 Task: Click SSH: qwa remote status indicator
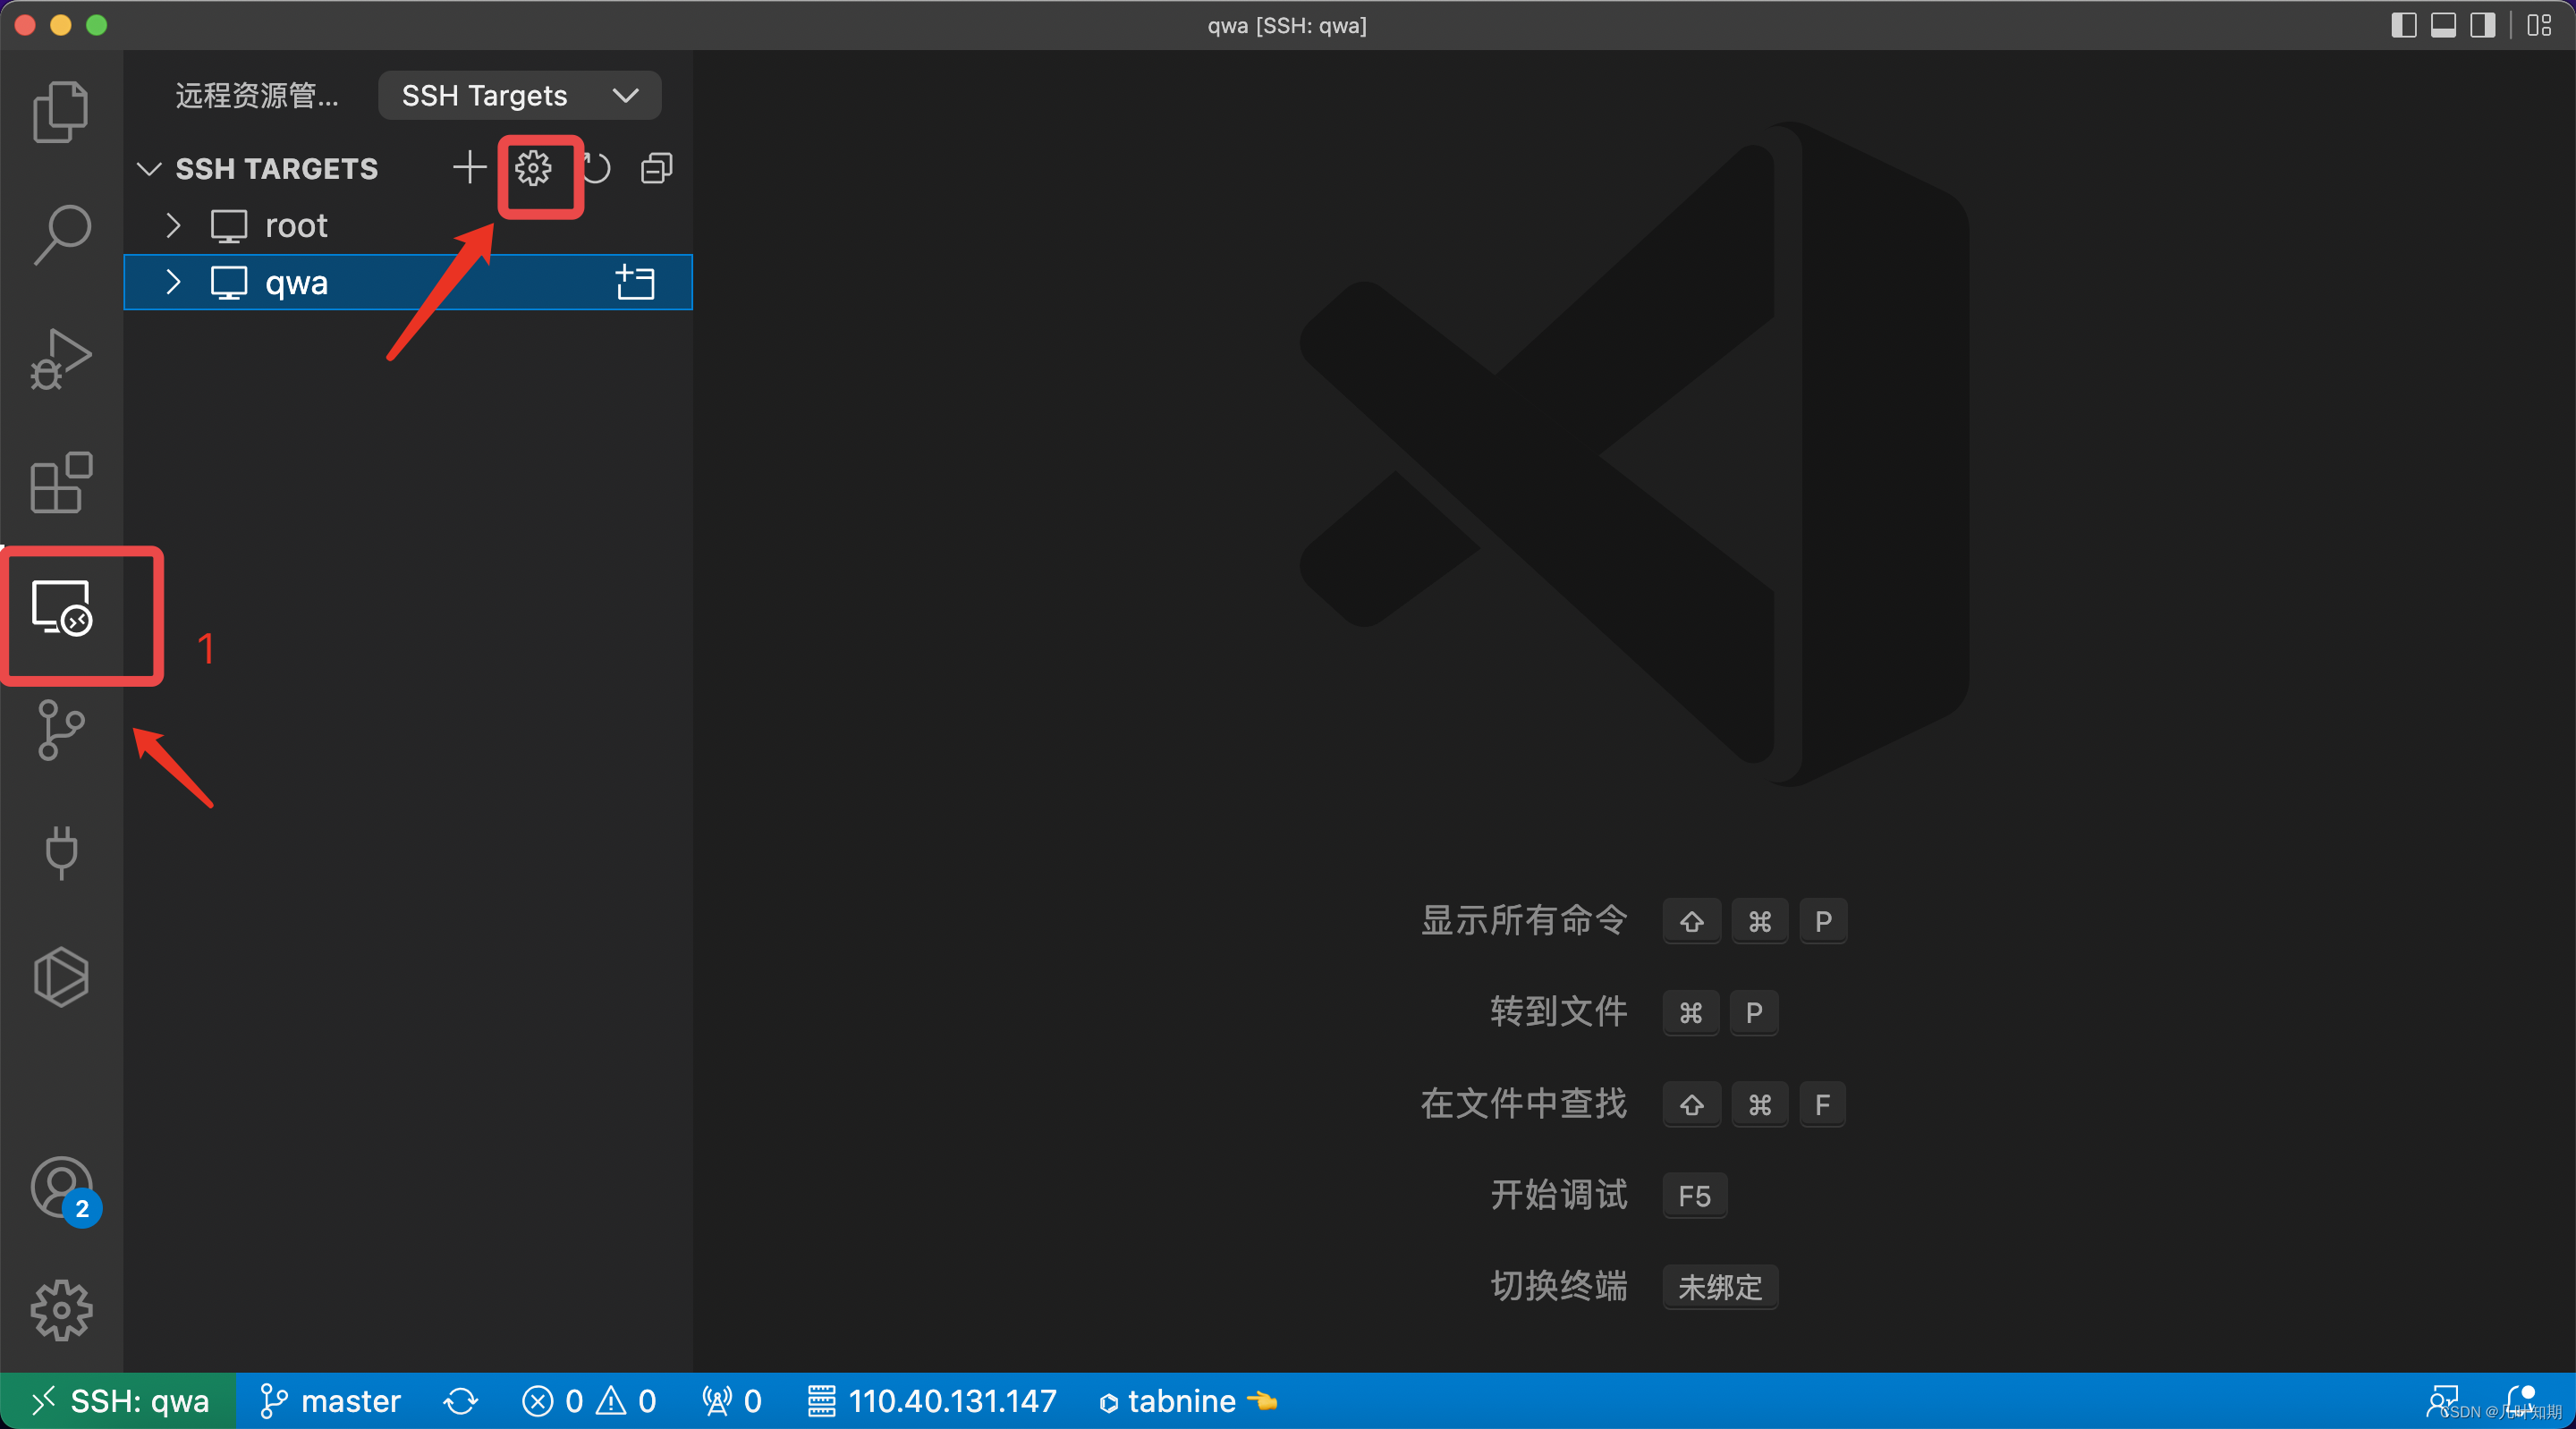click(119, 1401)
